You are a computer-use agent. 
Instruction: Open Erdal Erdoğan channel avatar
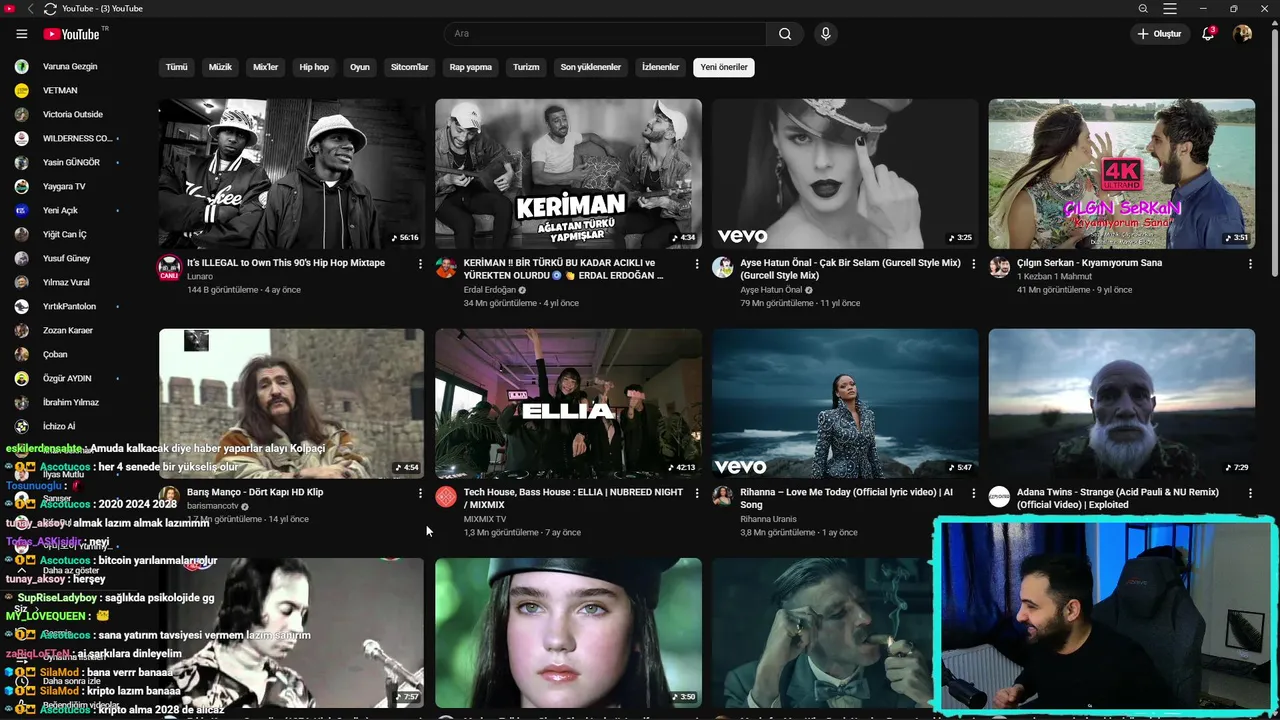tap(446, 267)
